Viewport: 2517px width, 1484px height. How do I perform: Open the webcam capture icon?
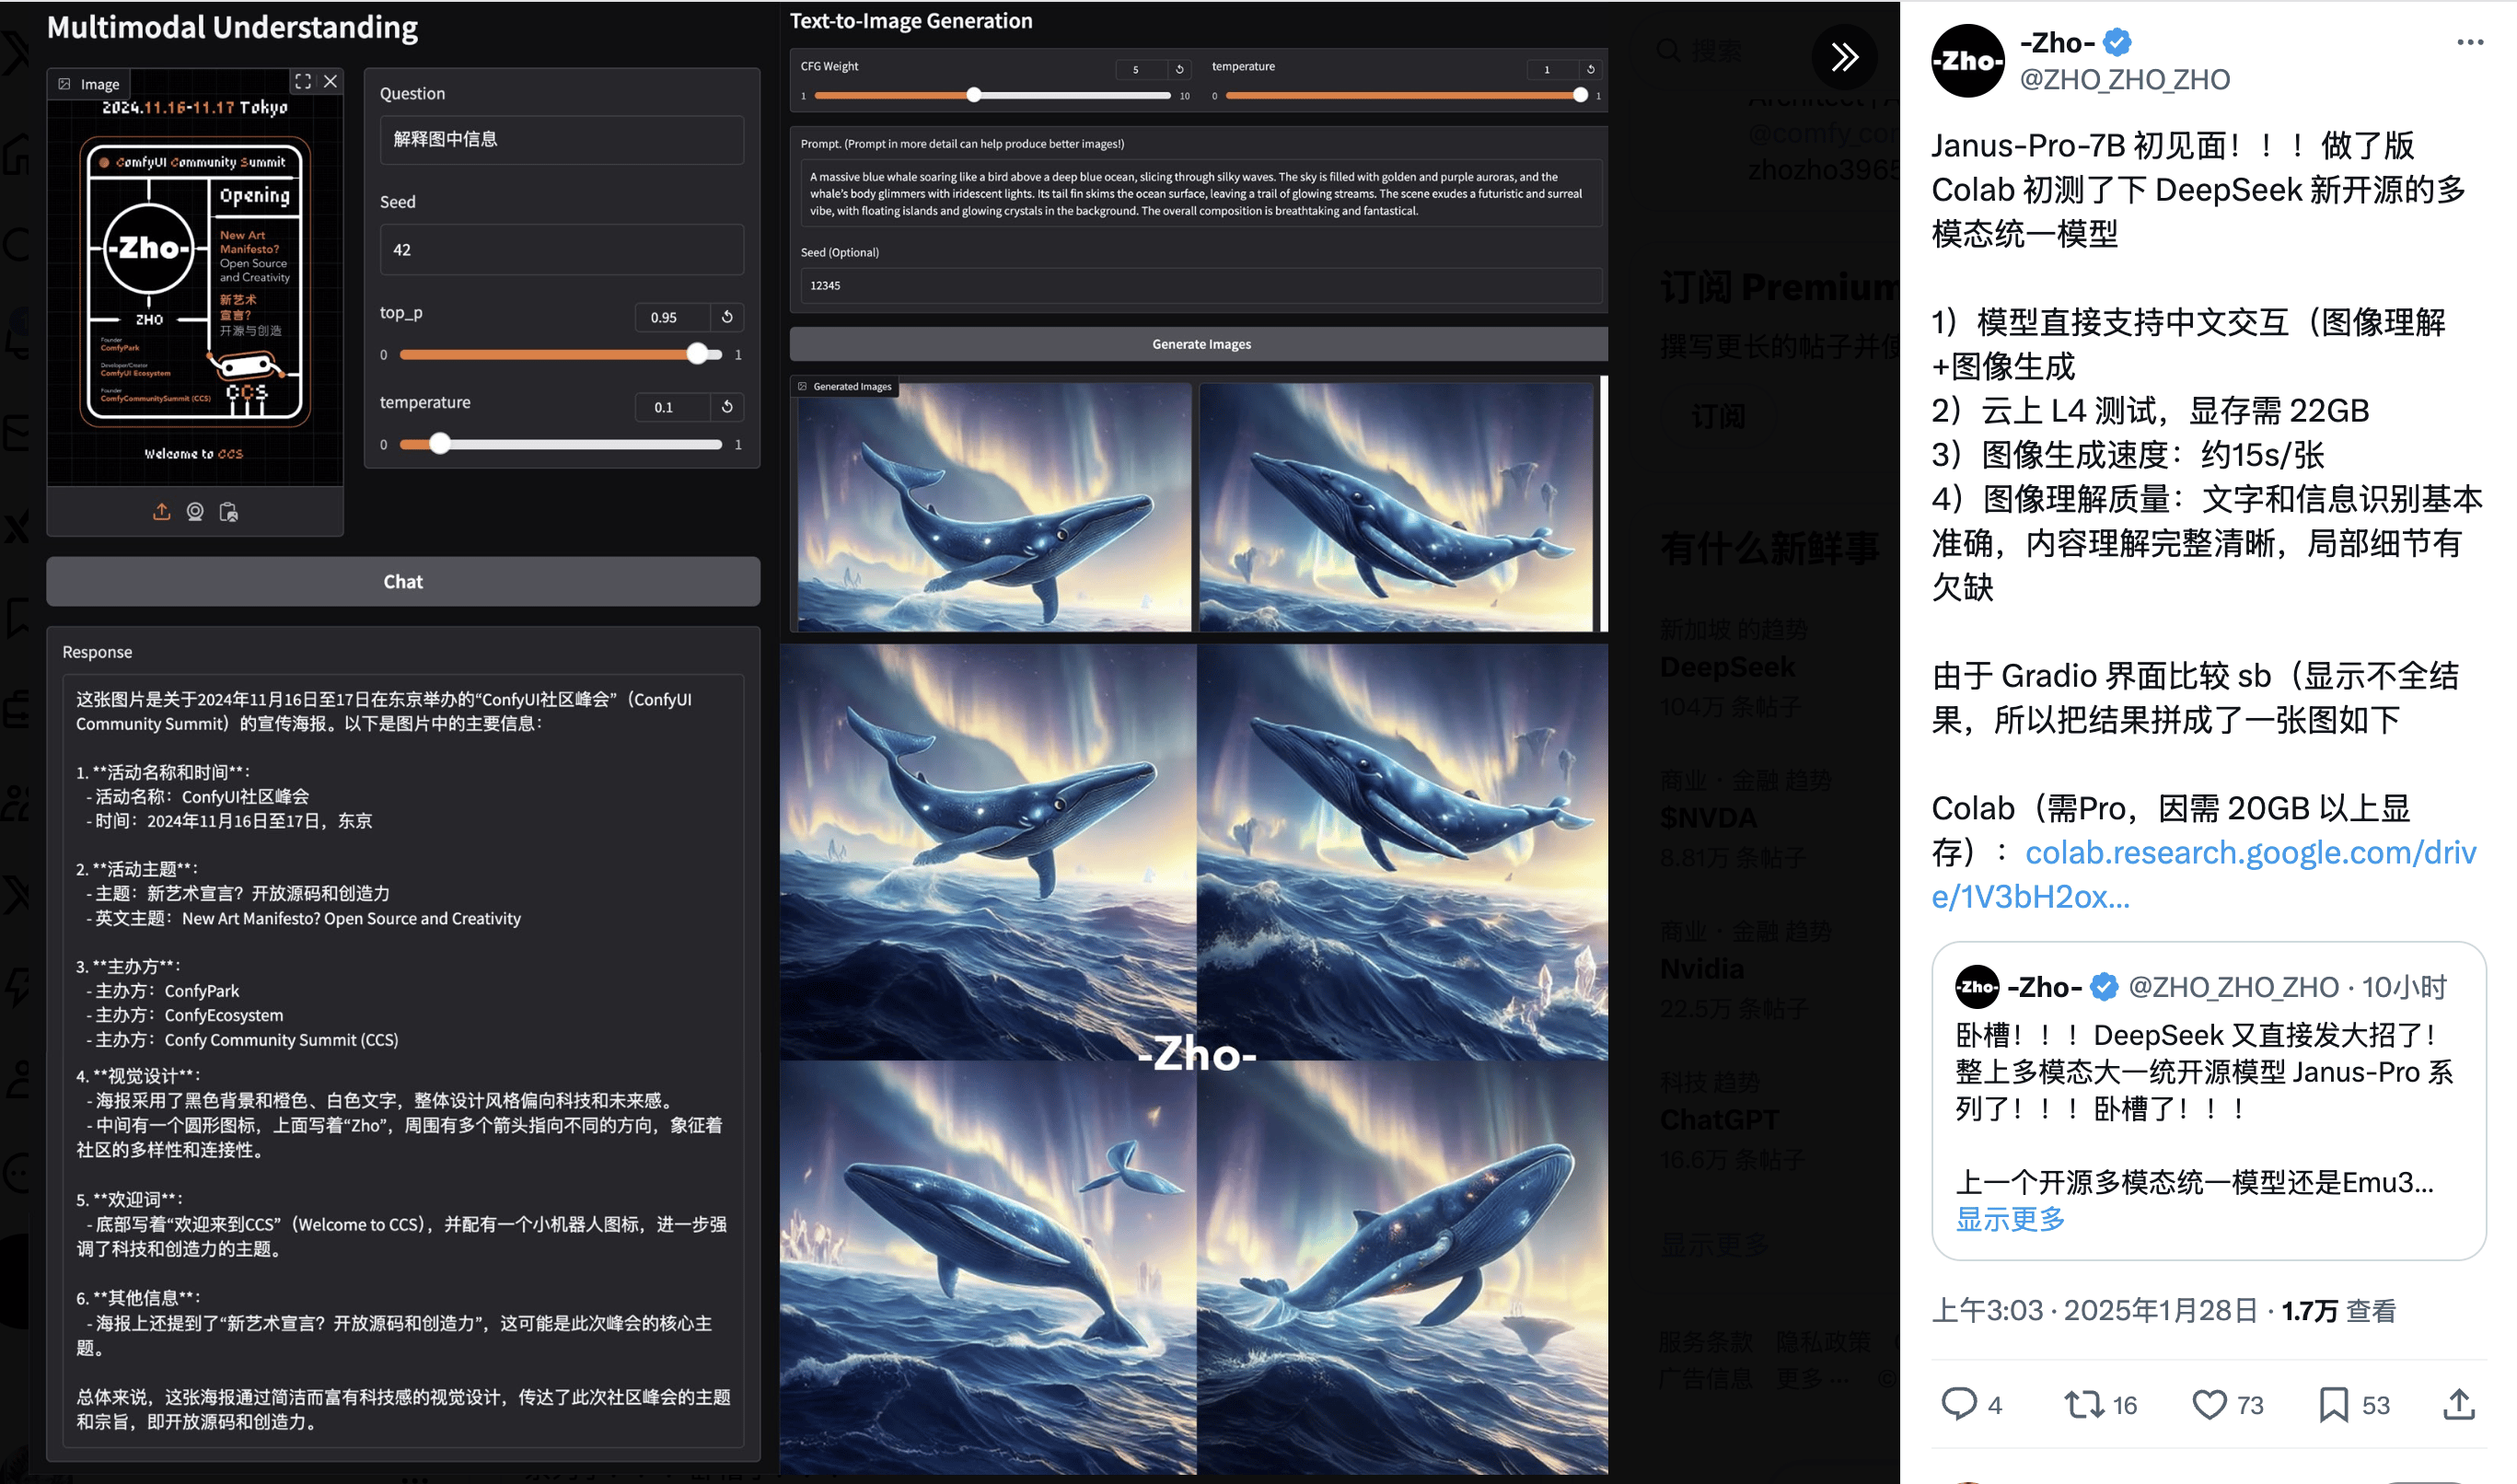[x=196, y=511]
